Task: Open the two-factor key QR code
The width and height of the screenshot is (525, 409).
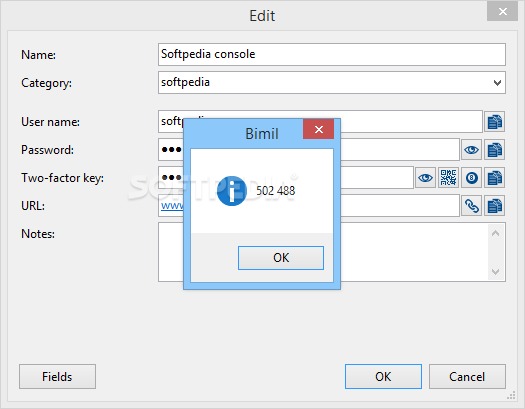Action: (x=448, y=178)
